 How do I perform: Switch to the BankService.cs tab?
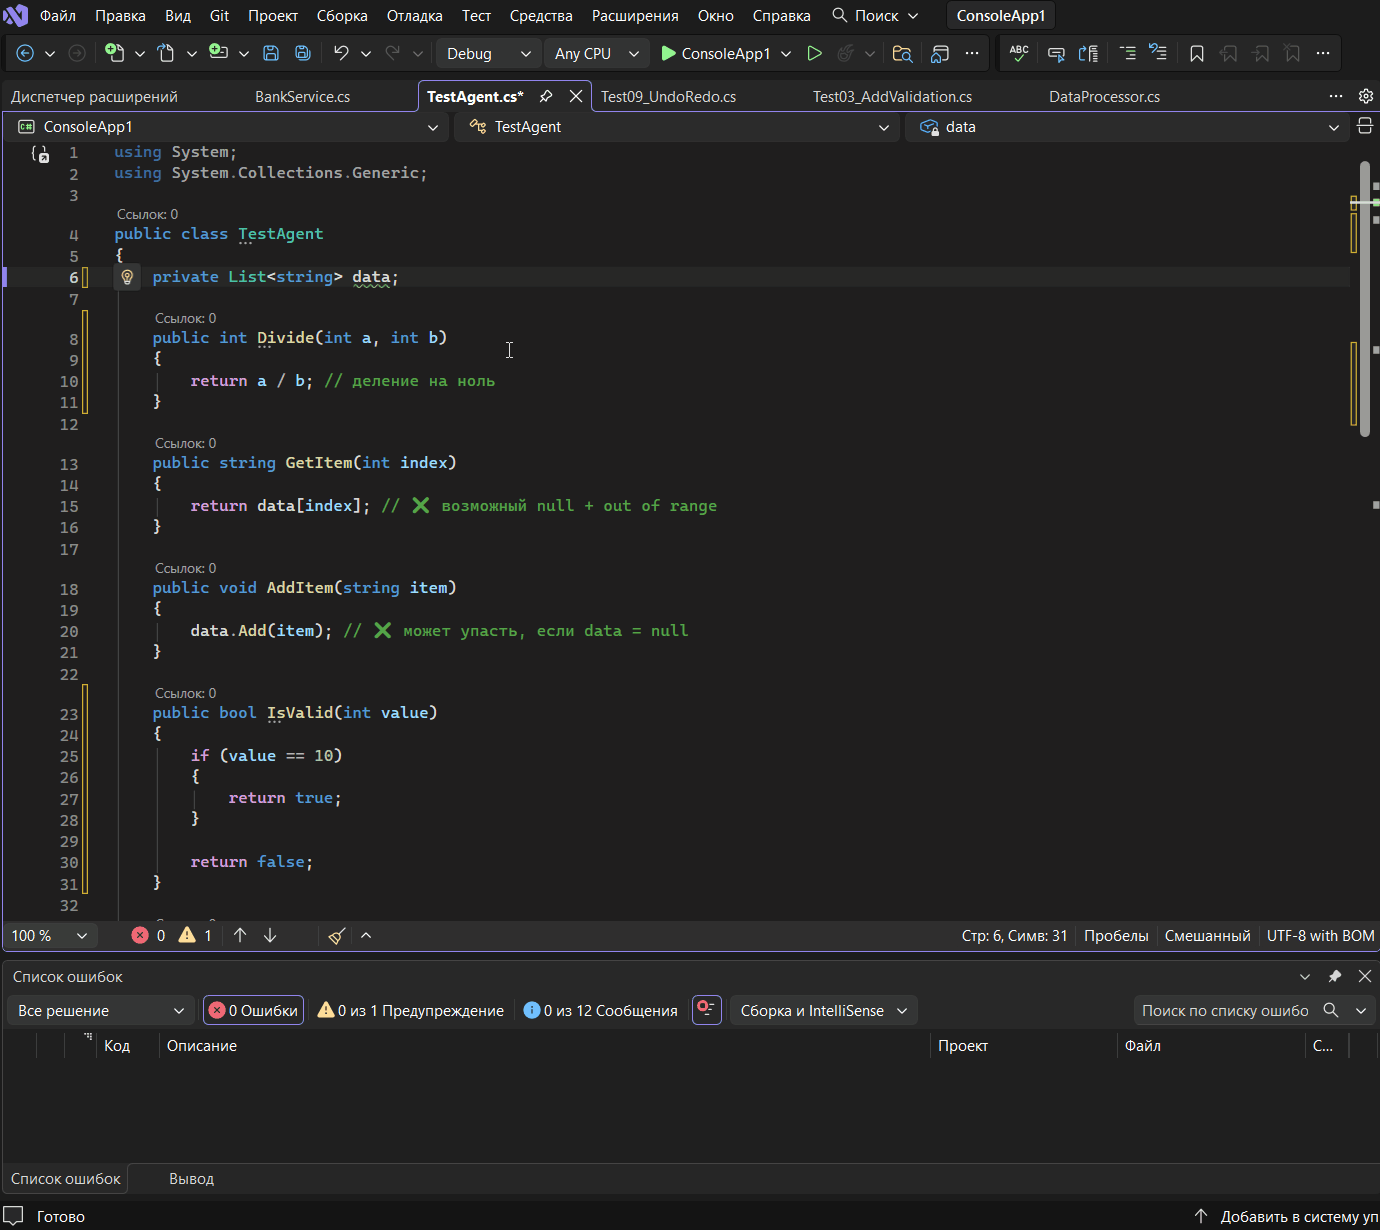point(302,96)
